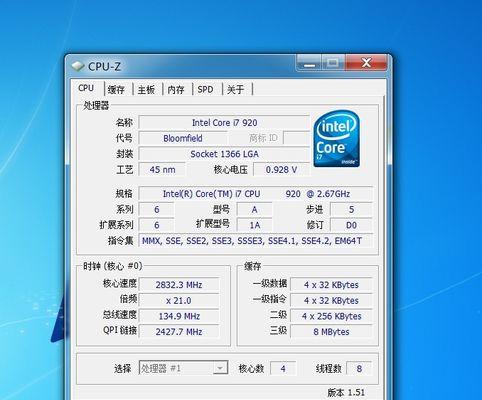Screen dimensions: 482x400
Task: Click the empty 商标 ID field
Action: [x=296, y=138]
